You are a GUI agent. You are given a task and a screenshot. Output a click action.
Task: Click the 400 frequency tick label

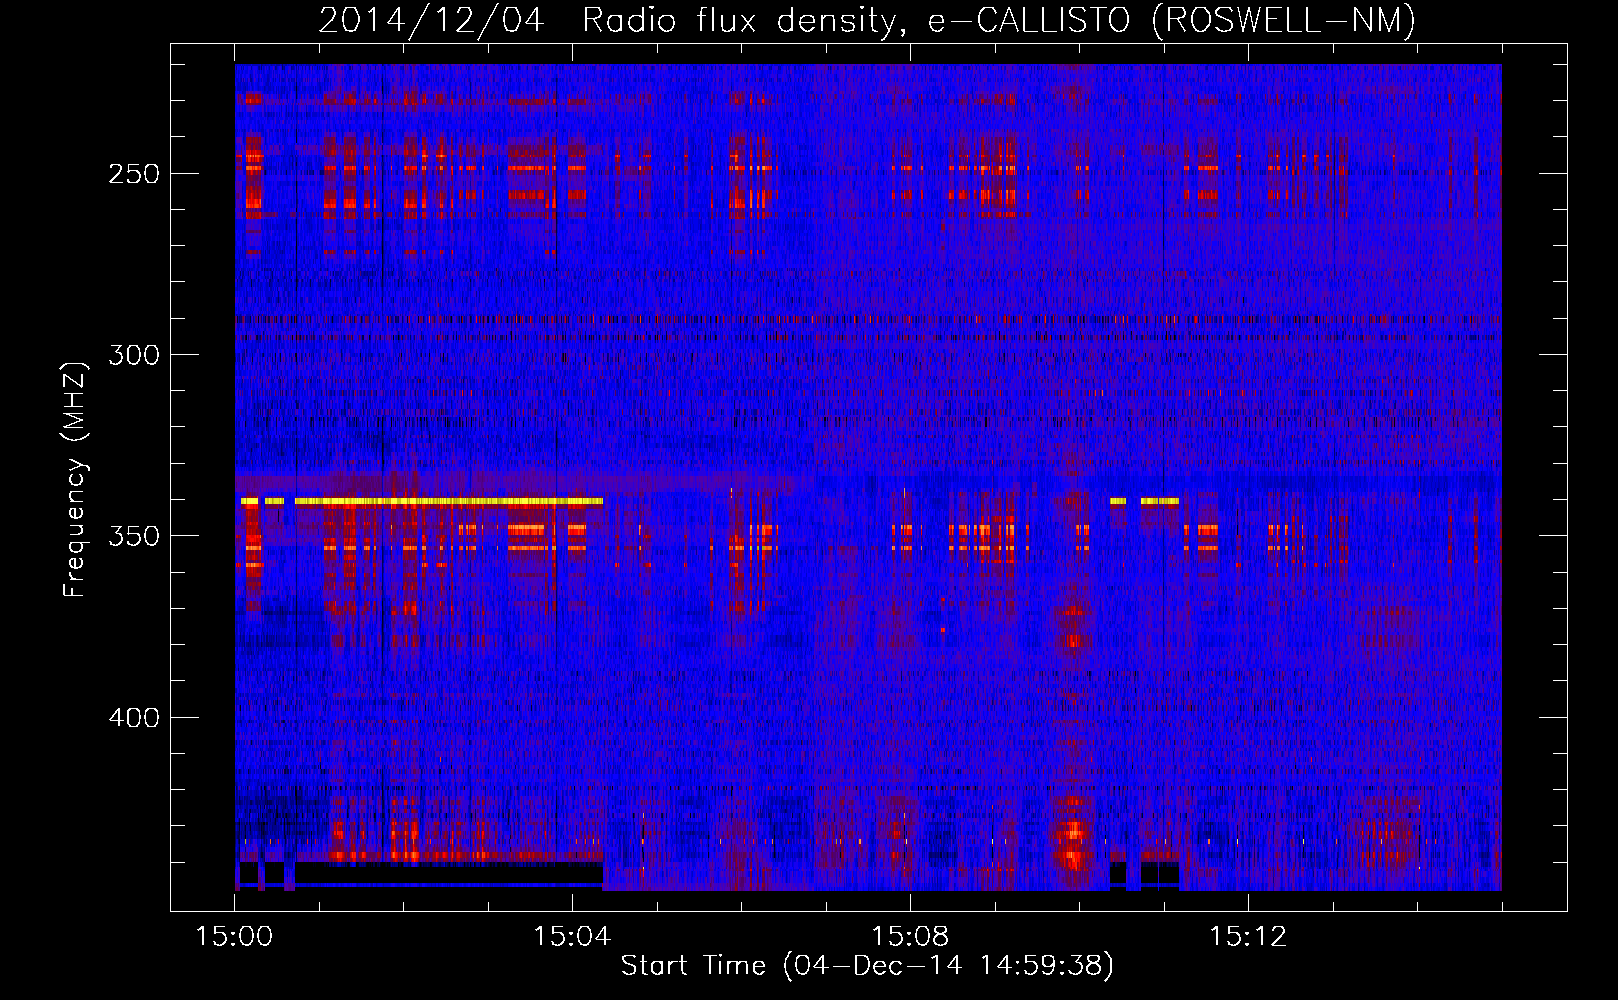134,718
